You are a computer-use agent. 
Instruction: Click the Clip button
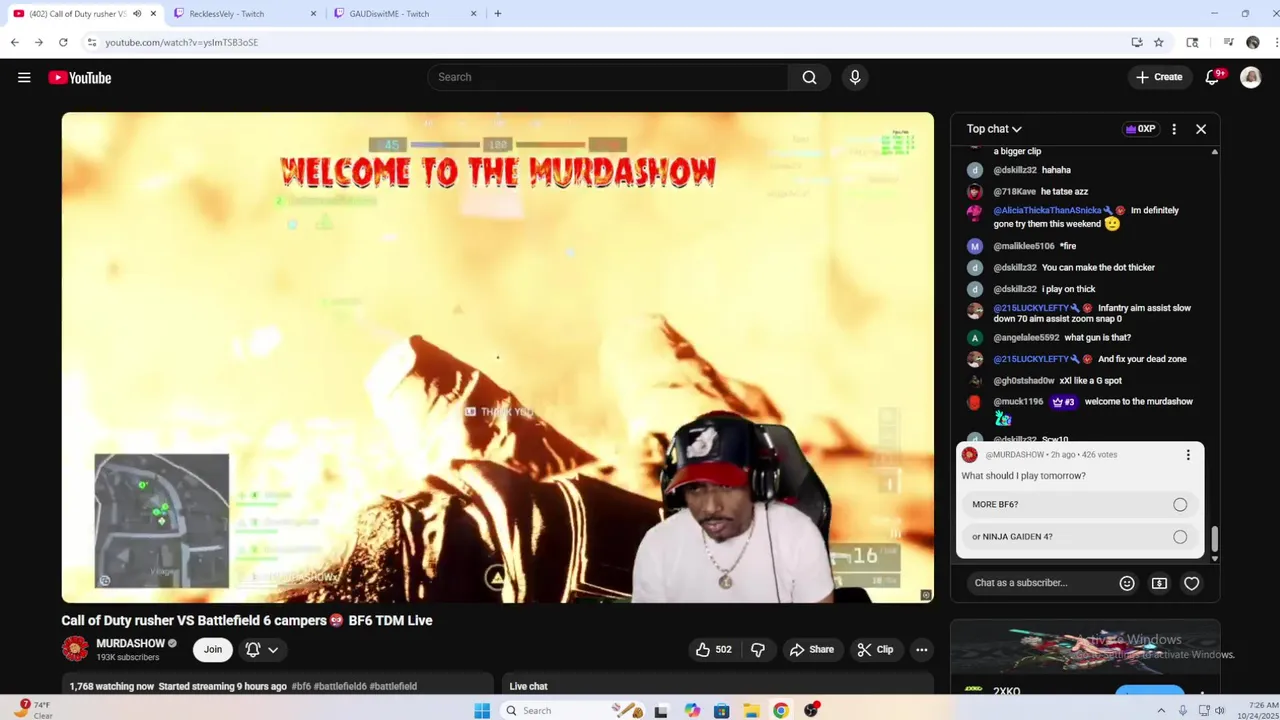(x=875, y=649)
